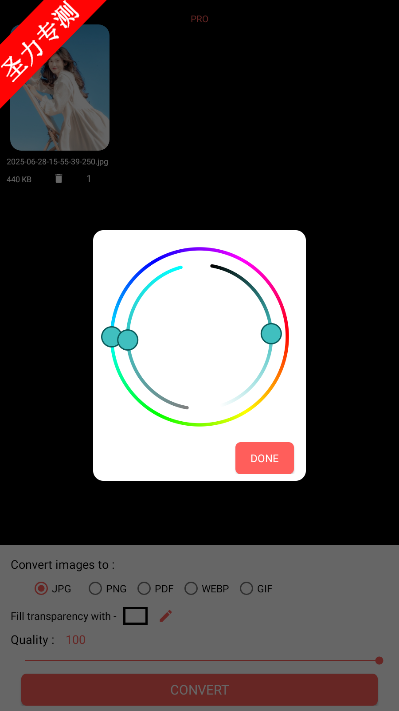399x711 pixels.
Task: Tap the PRO label at top
Action: (200, 19)
